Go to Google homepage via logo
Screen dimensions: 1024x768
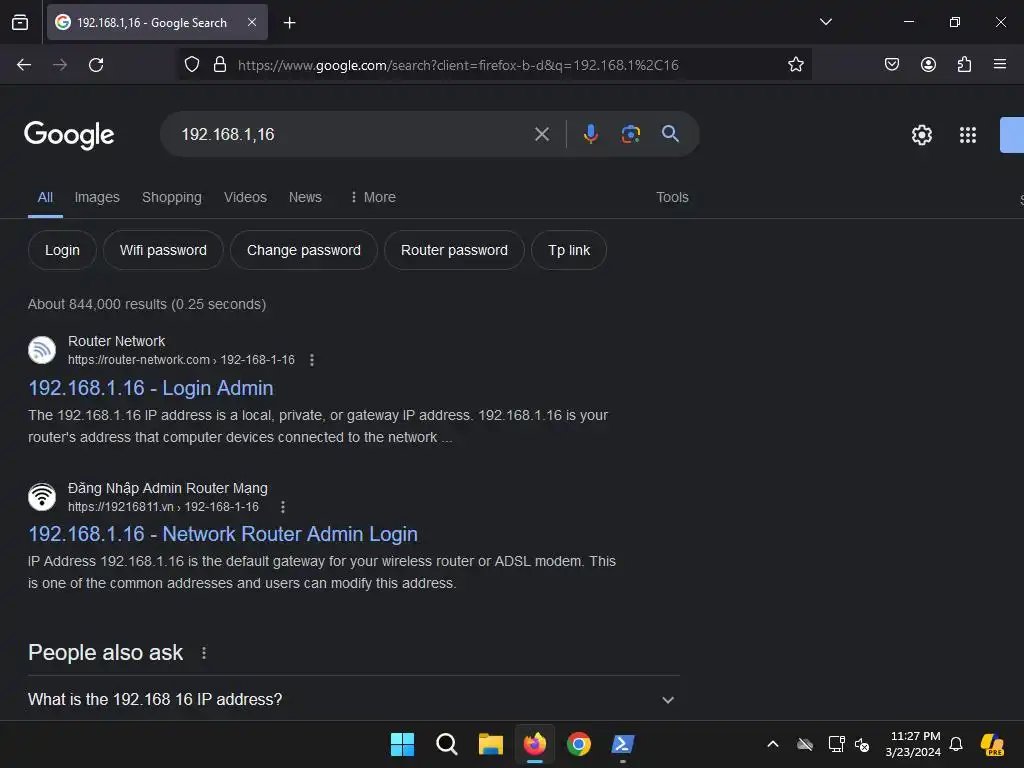[69, 135]
